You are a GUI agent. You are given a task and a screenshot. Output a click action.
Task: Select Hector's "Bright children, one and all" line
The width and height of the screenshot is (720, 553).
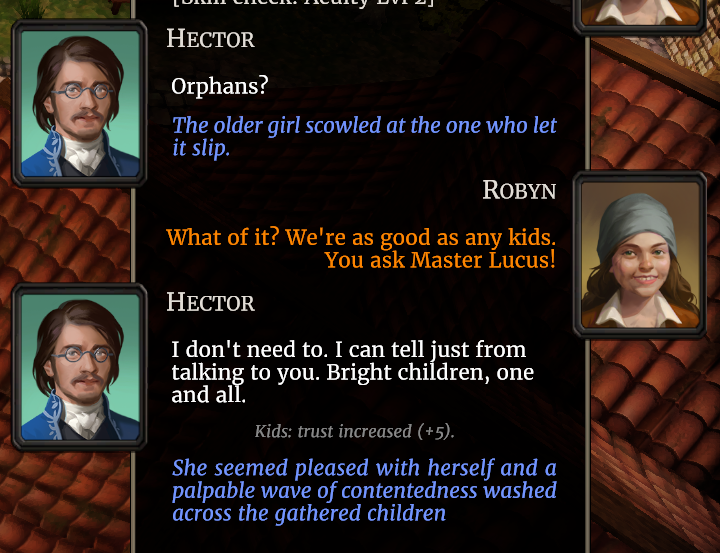(x=353, y=372)
